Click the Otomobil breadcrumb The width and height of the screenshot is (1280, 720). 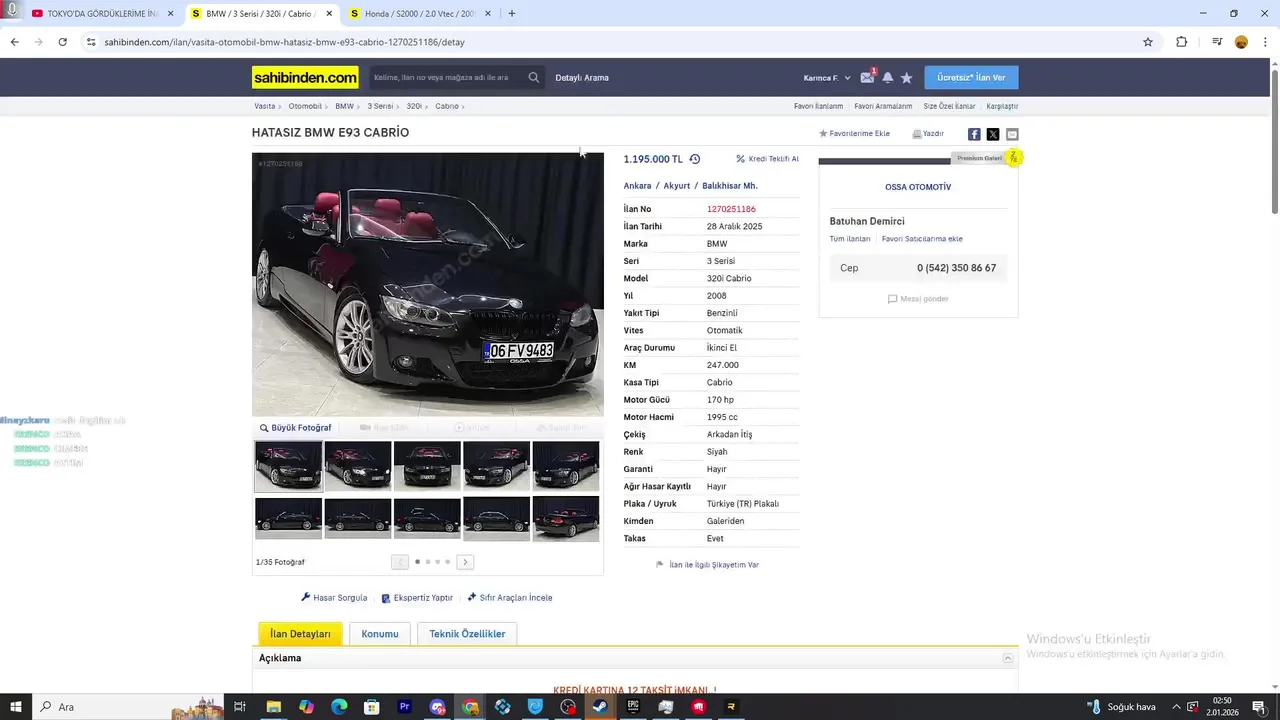[305, 106]
